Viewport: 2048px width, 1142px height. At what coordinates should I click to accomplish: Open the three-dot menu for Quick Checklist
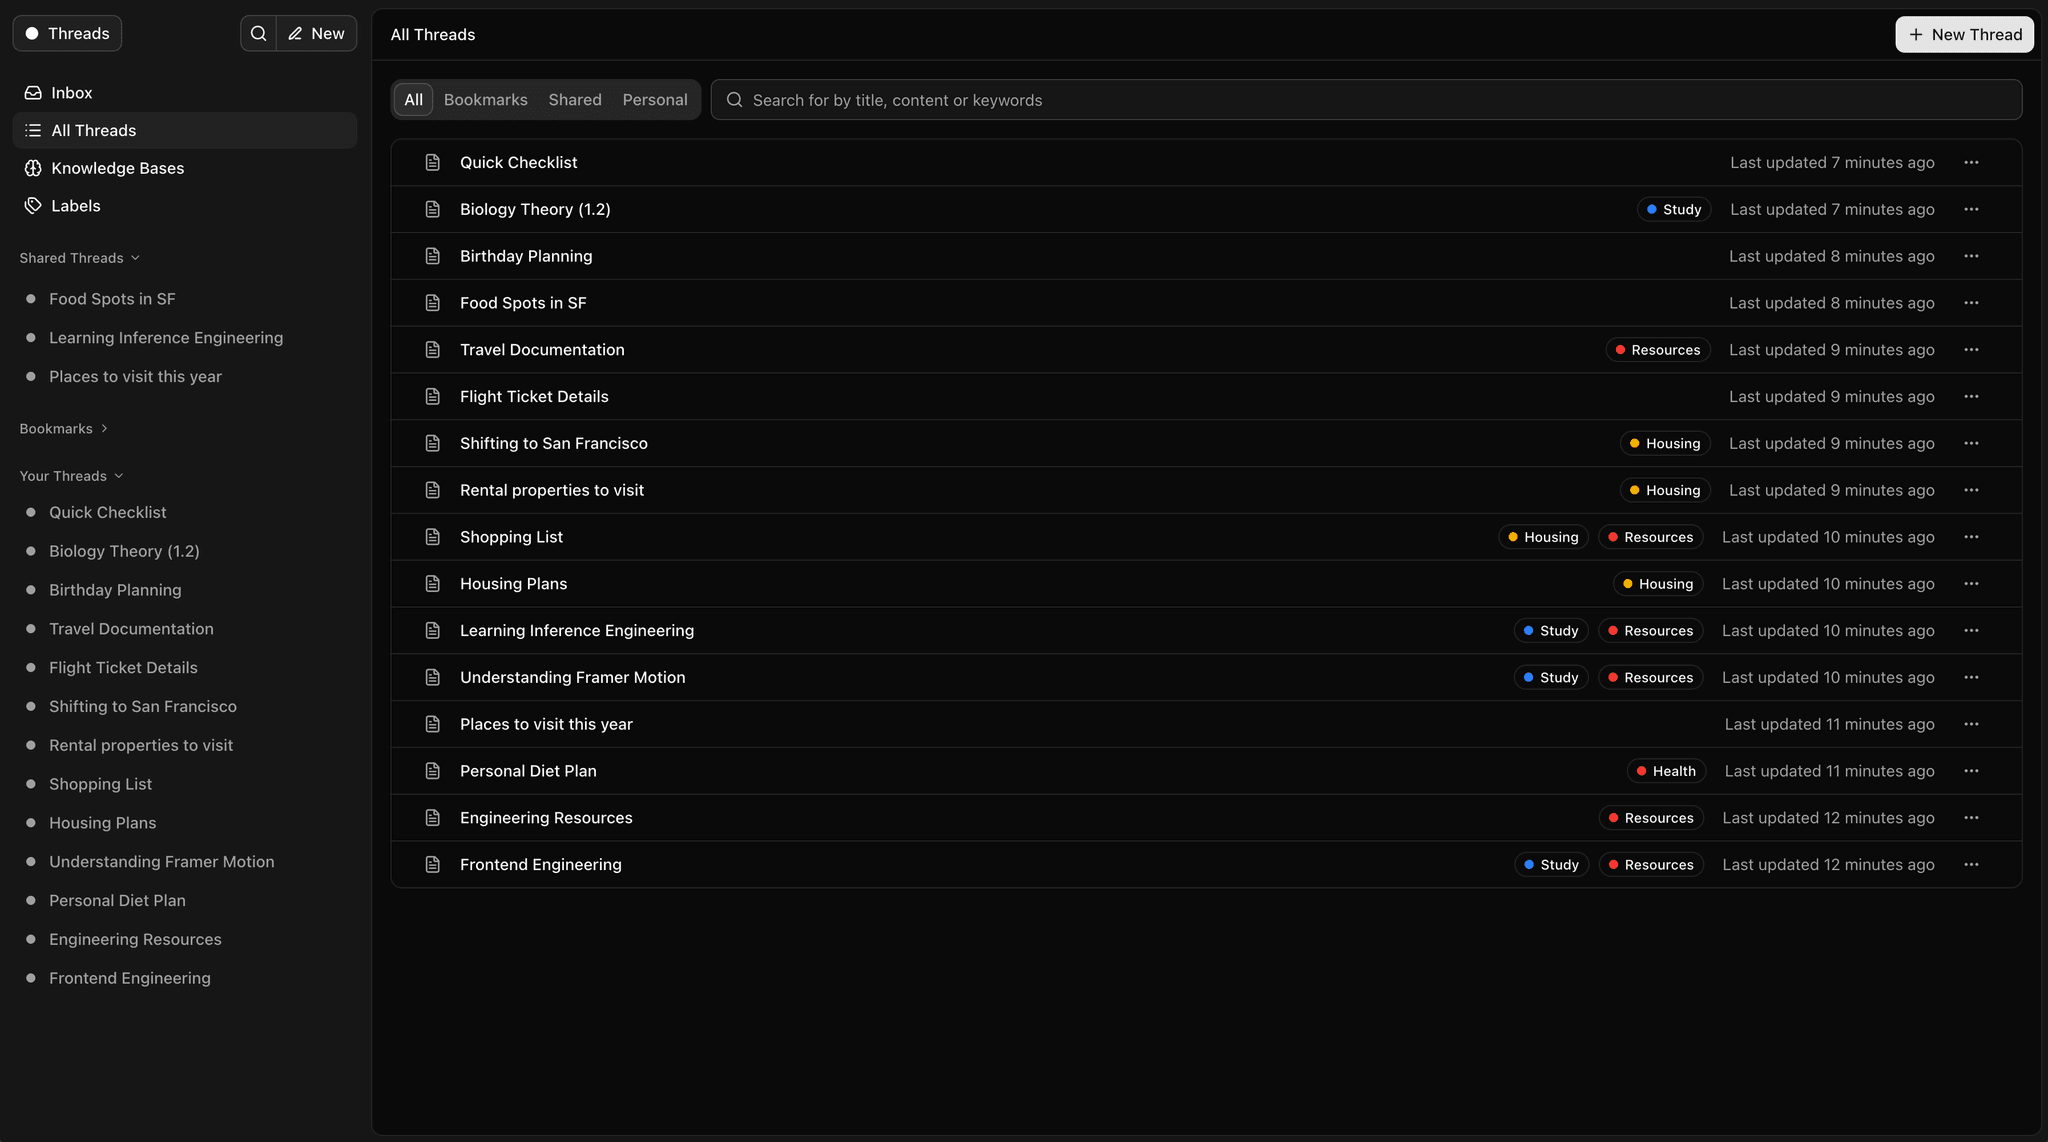point(1971,163)
